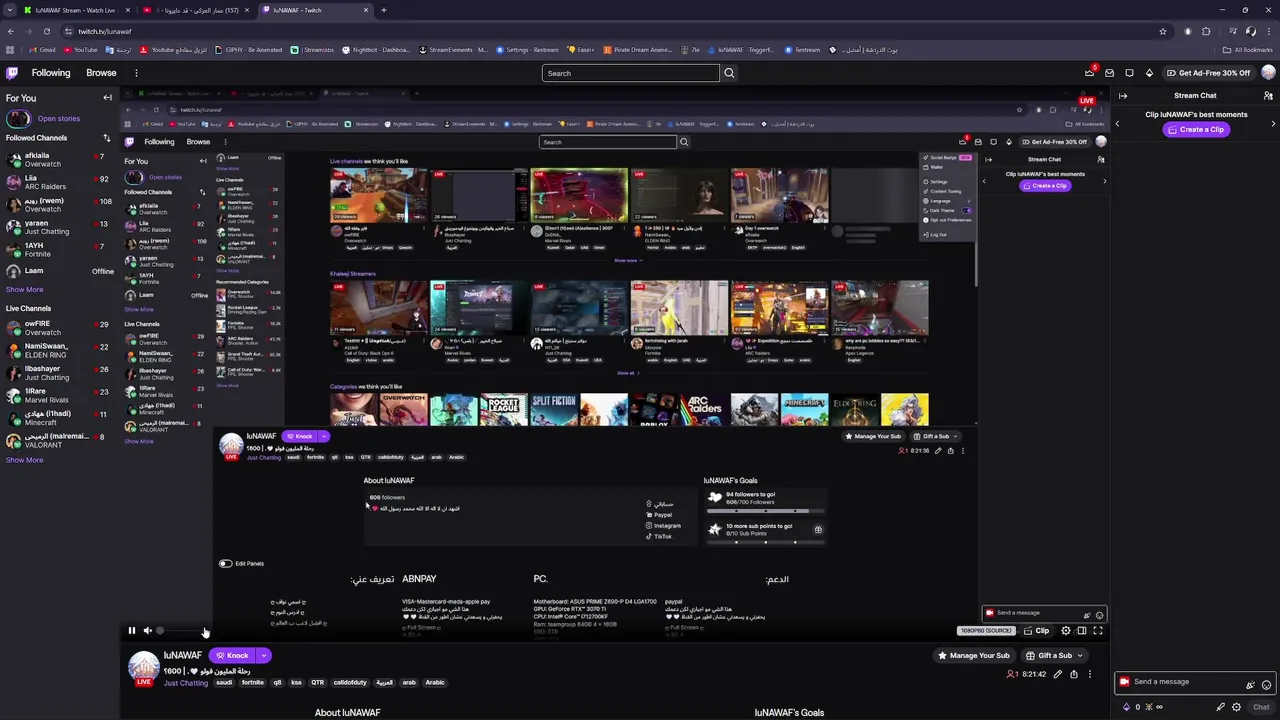Click the chat celebration party icon

(x=1250, y=685)
